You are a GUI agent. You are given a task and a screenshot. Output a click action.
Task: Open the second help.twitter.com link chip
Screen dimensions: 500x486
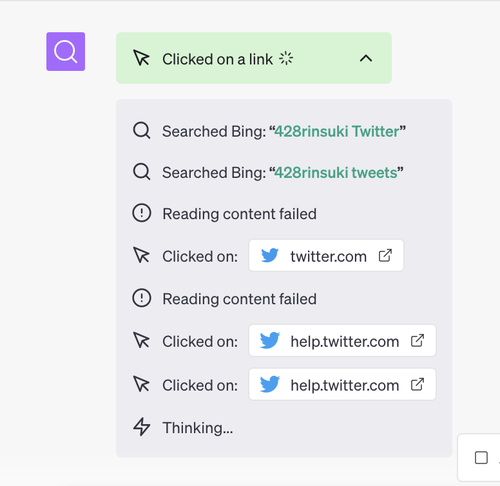click(x=342, y=384)
